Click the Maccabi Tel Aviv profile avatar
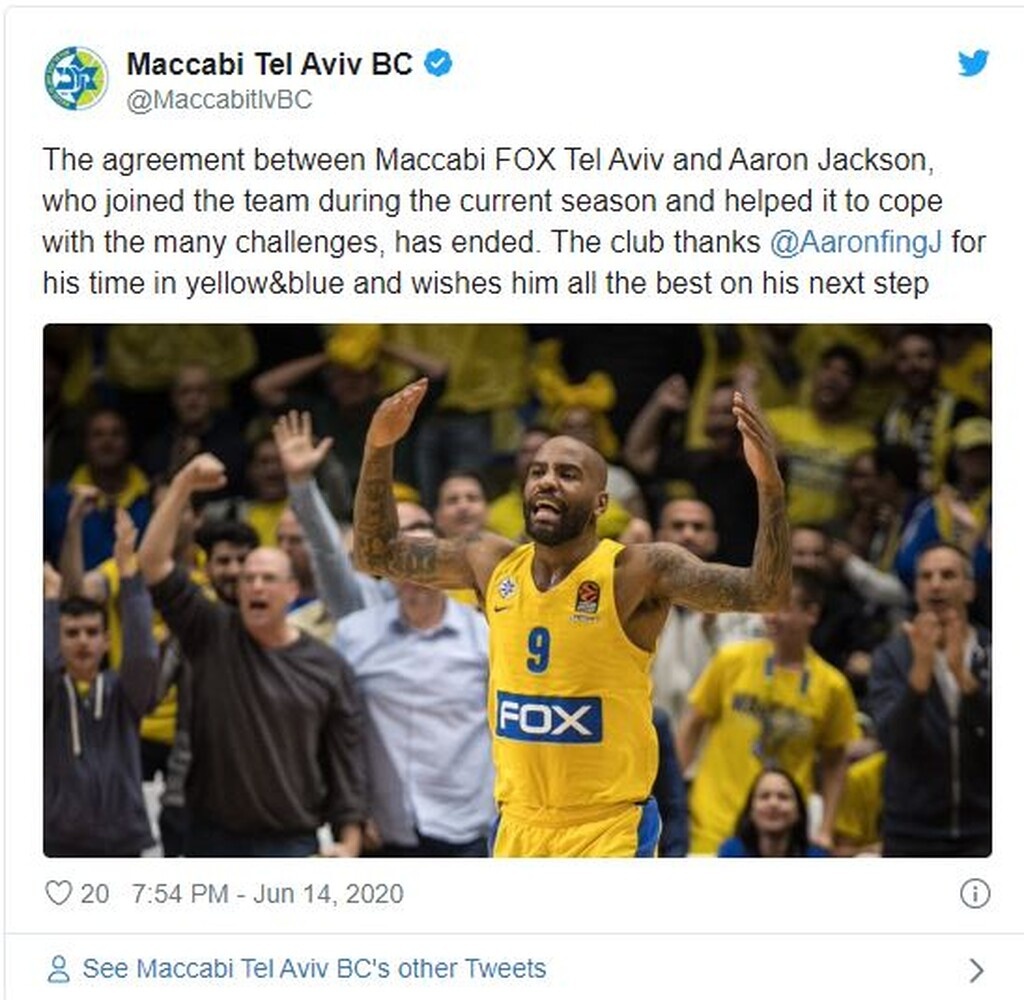 (76, 78)
